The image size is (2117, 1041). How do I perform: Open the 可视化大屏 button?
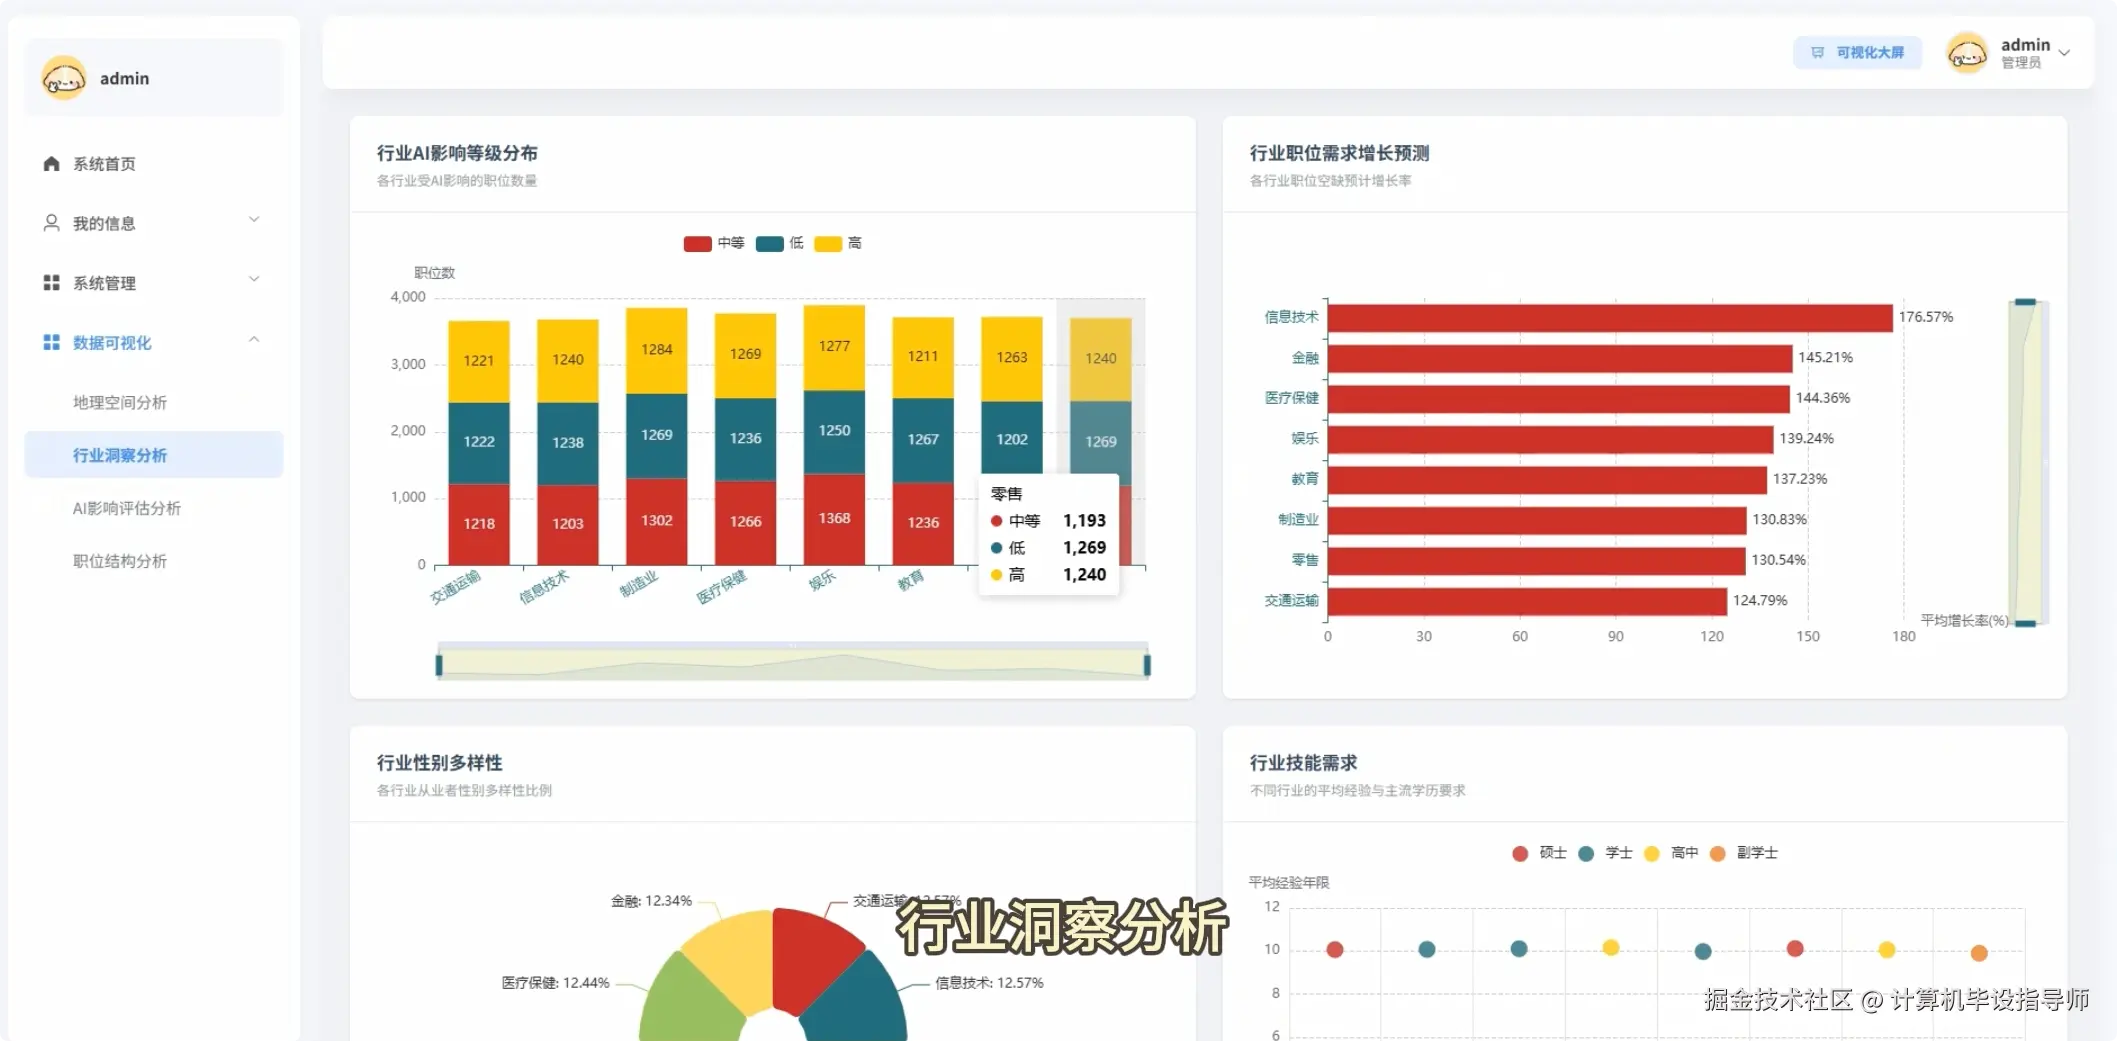pos(1857,52)
